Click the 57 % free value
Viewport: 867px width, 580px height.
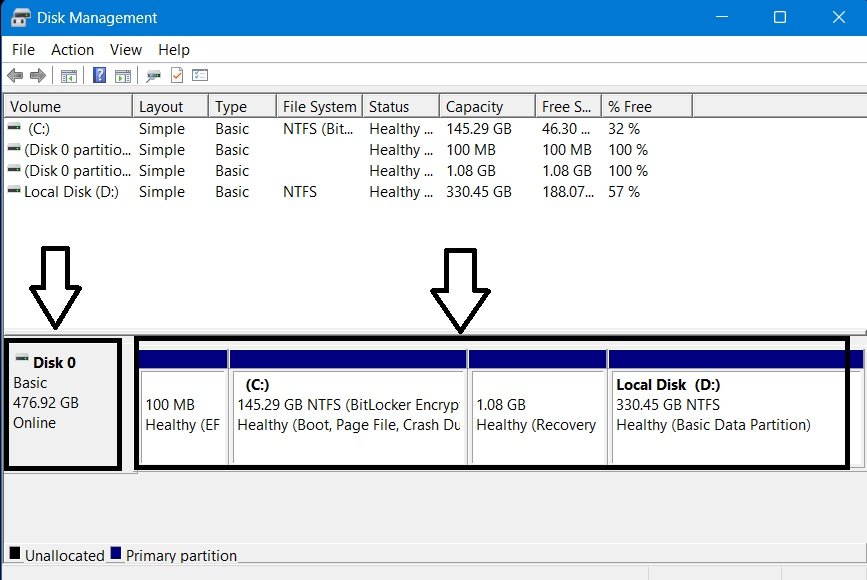point(624,192)
